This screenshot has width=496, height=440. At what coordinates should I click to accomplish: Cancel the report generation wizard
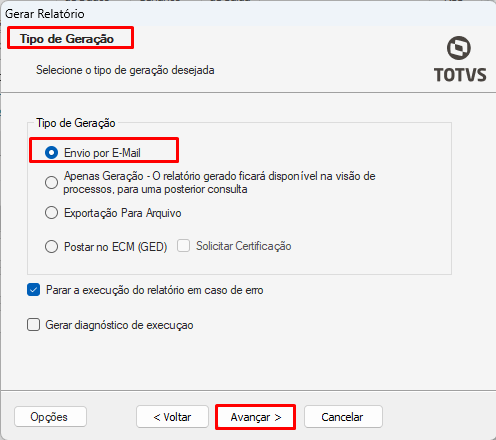click(343, 417)
